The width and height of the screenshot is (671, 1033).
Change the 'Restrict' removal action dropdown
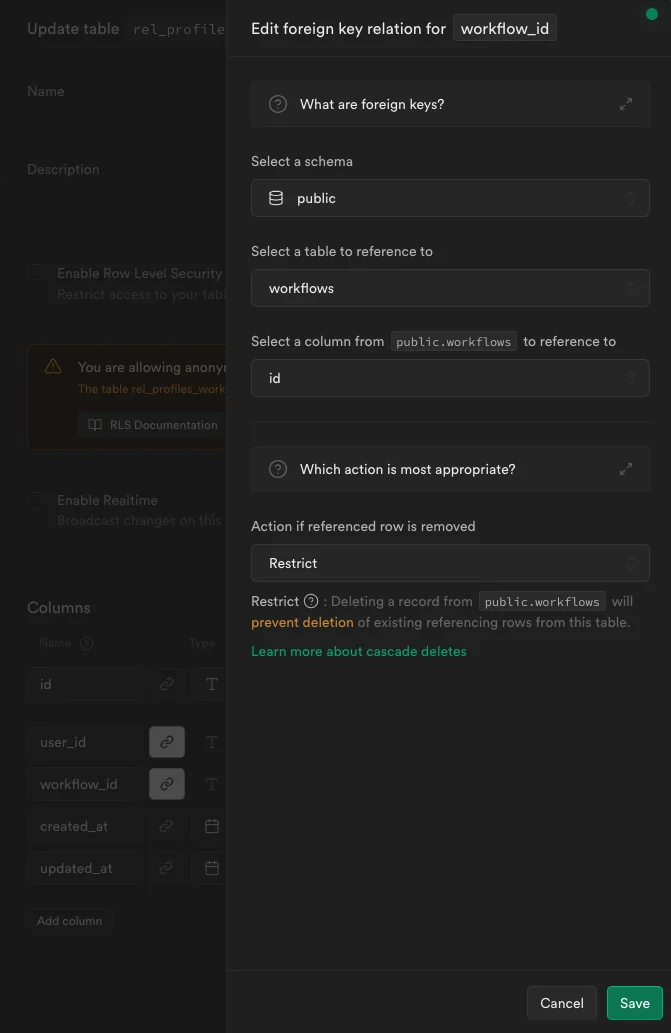[450, 562]
